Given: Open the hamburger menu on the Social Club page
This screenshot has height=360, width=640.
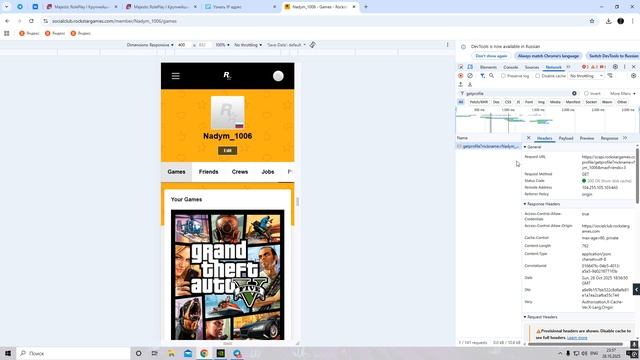Looking at the screenshot, I should click(x=176, y=76).
